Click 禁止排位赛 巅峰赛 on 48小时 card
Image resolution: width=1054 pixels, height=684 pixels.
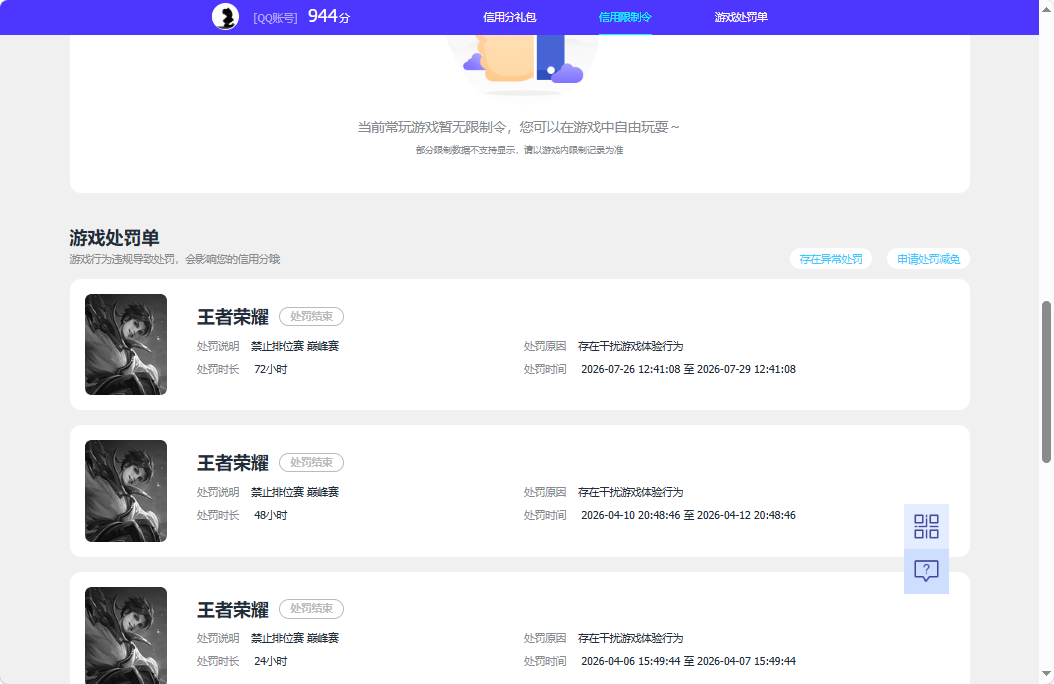[x=295, y=493]
